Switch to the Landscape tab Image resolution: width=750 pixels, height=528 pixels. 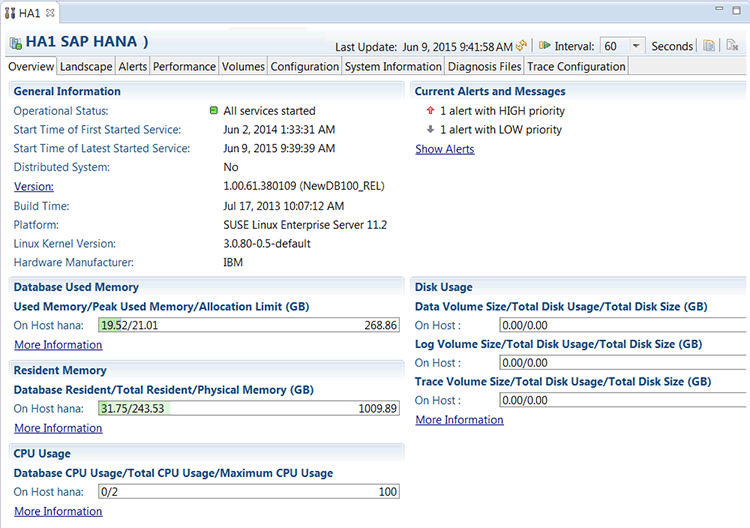point(85,67)
